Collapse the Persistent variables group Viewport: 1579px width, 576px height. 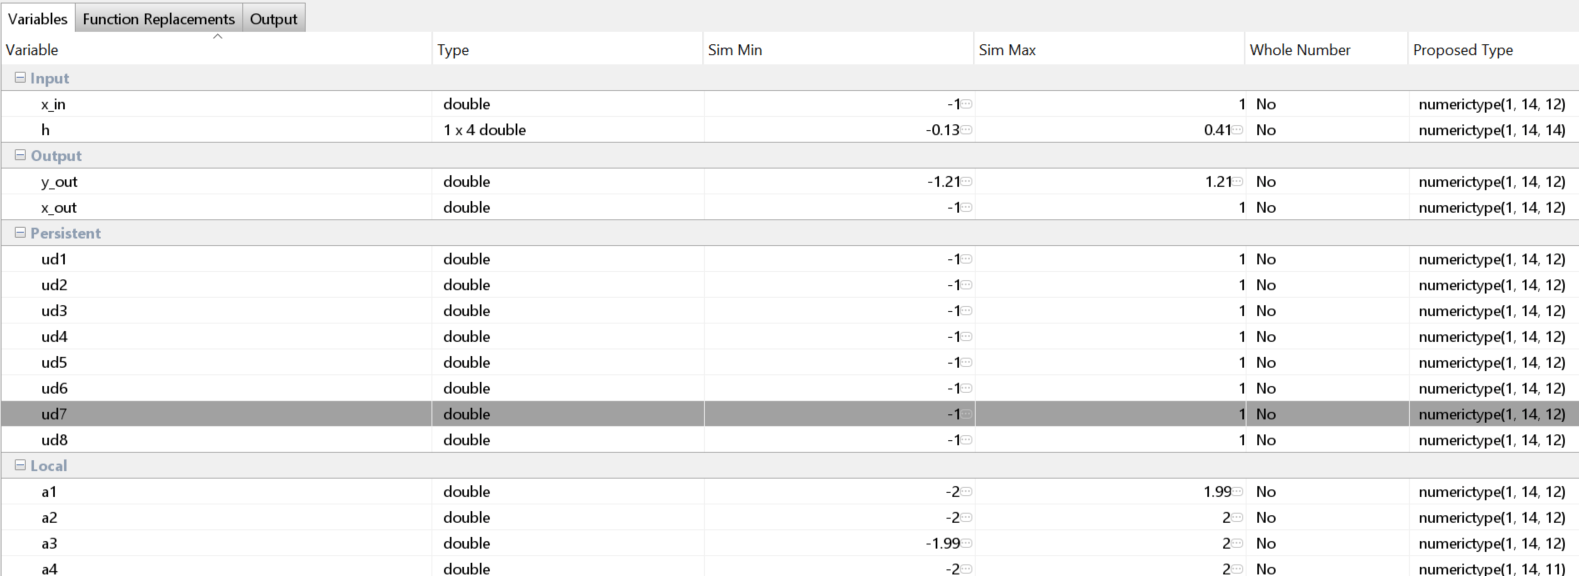(x=20, y=233)
